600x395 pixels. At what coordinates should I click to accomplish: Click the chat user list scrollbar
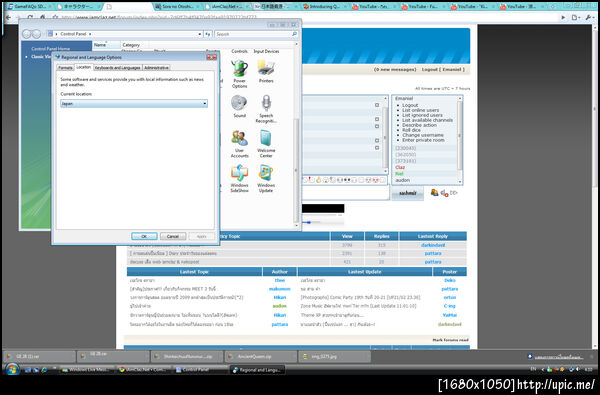(x=460, y=135)
